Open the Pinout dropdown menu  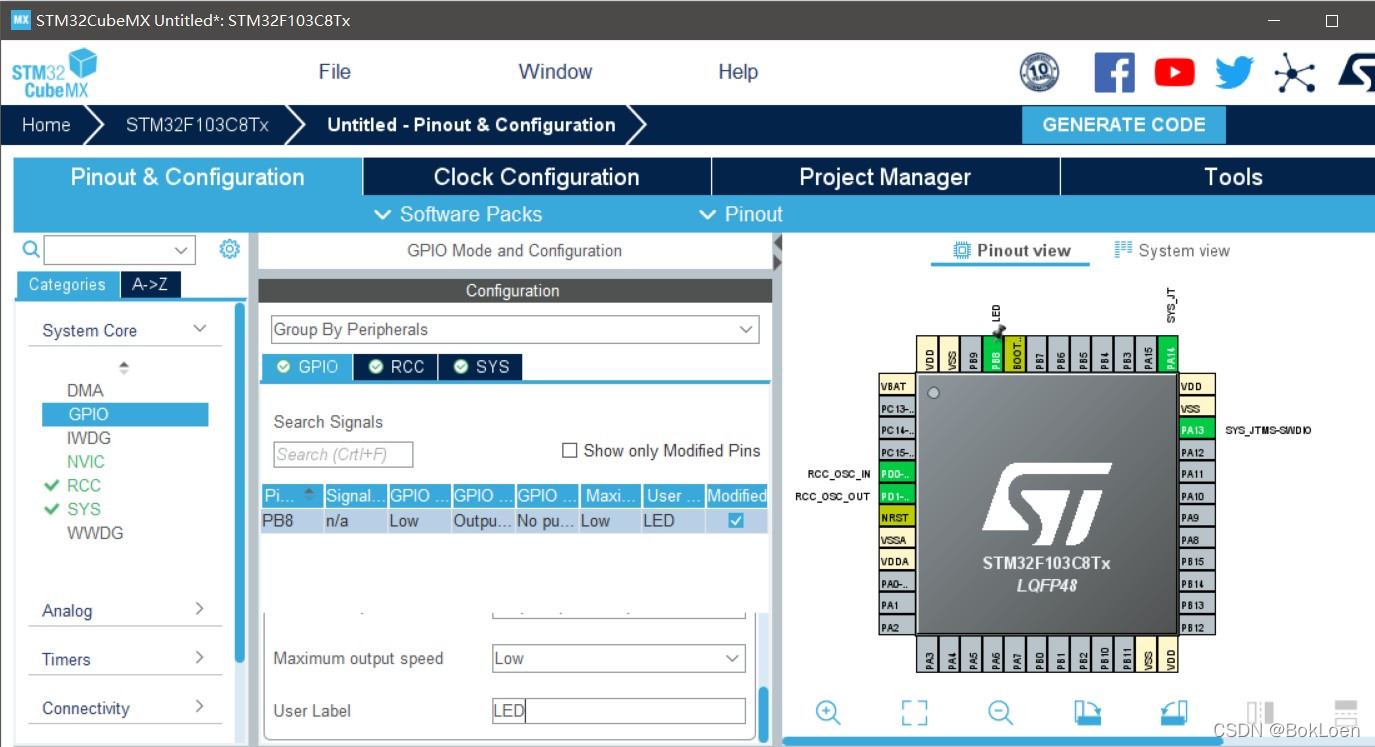(741, 214)
